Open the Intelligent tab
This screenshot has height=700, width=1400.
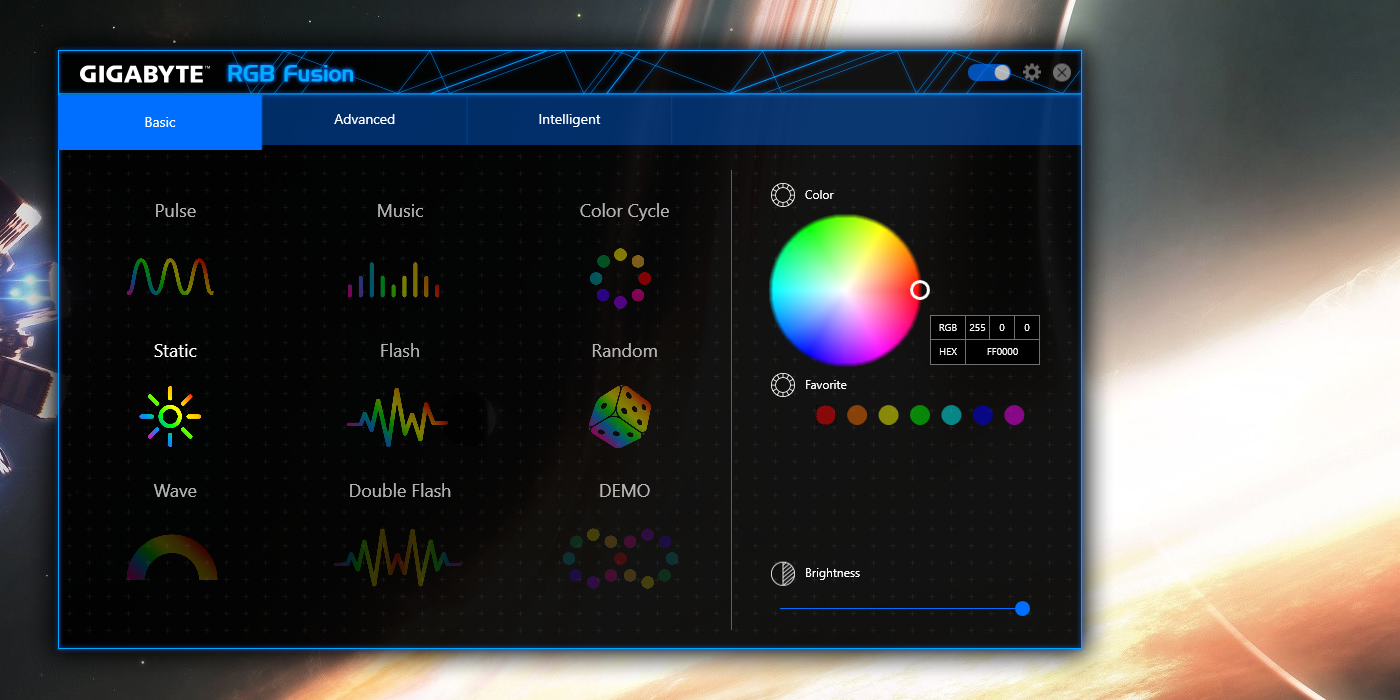(569, 120)
